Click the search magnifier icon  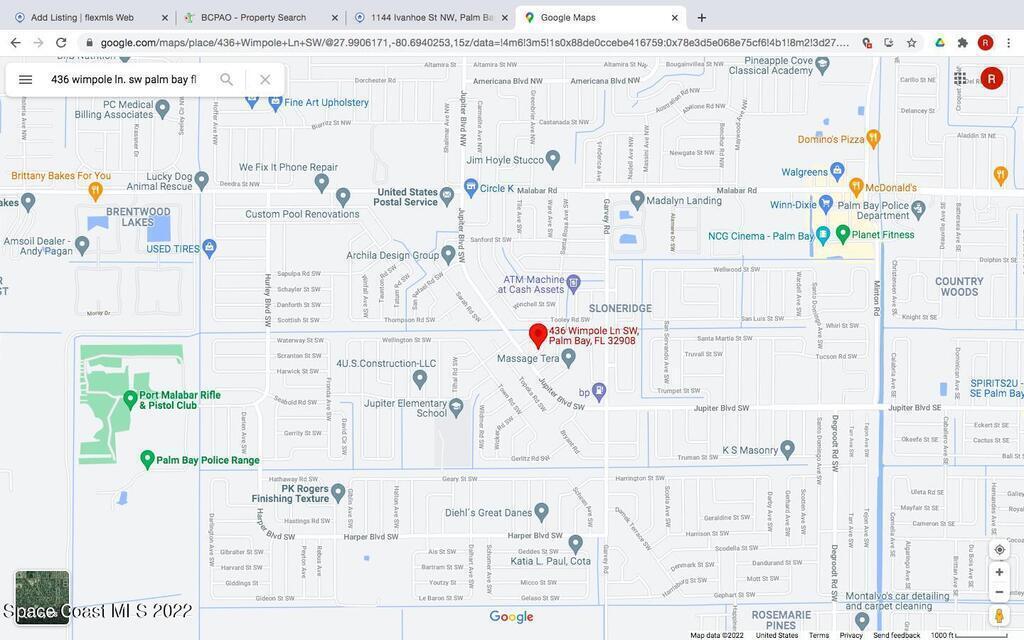point(226,80)
